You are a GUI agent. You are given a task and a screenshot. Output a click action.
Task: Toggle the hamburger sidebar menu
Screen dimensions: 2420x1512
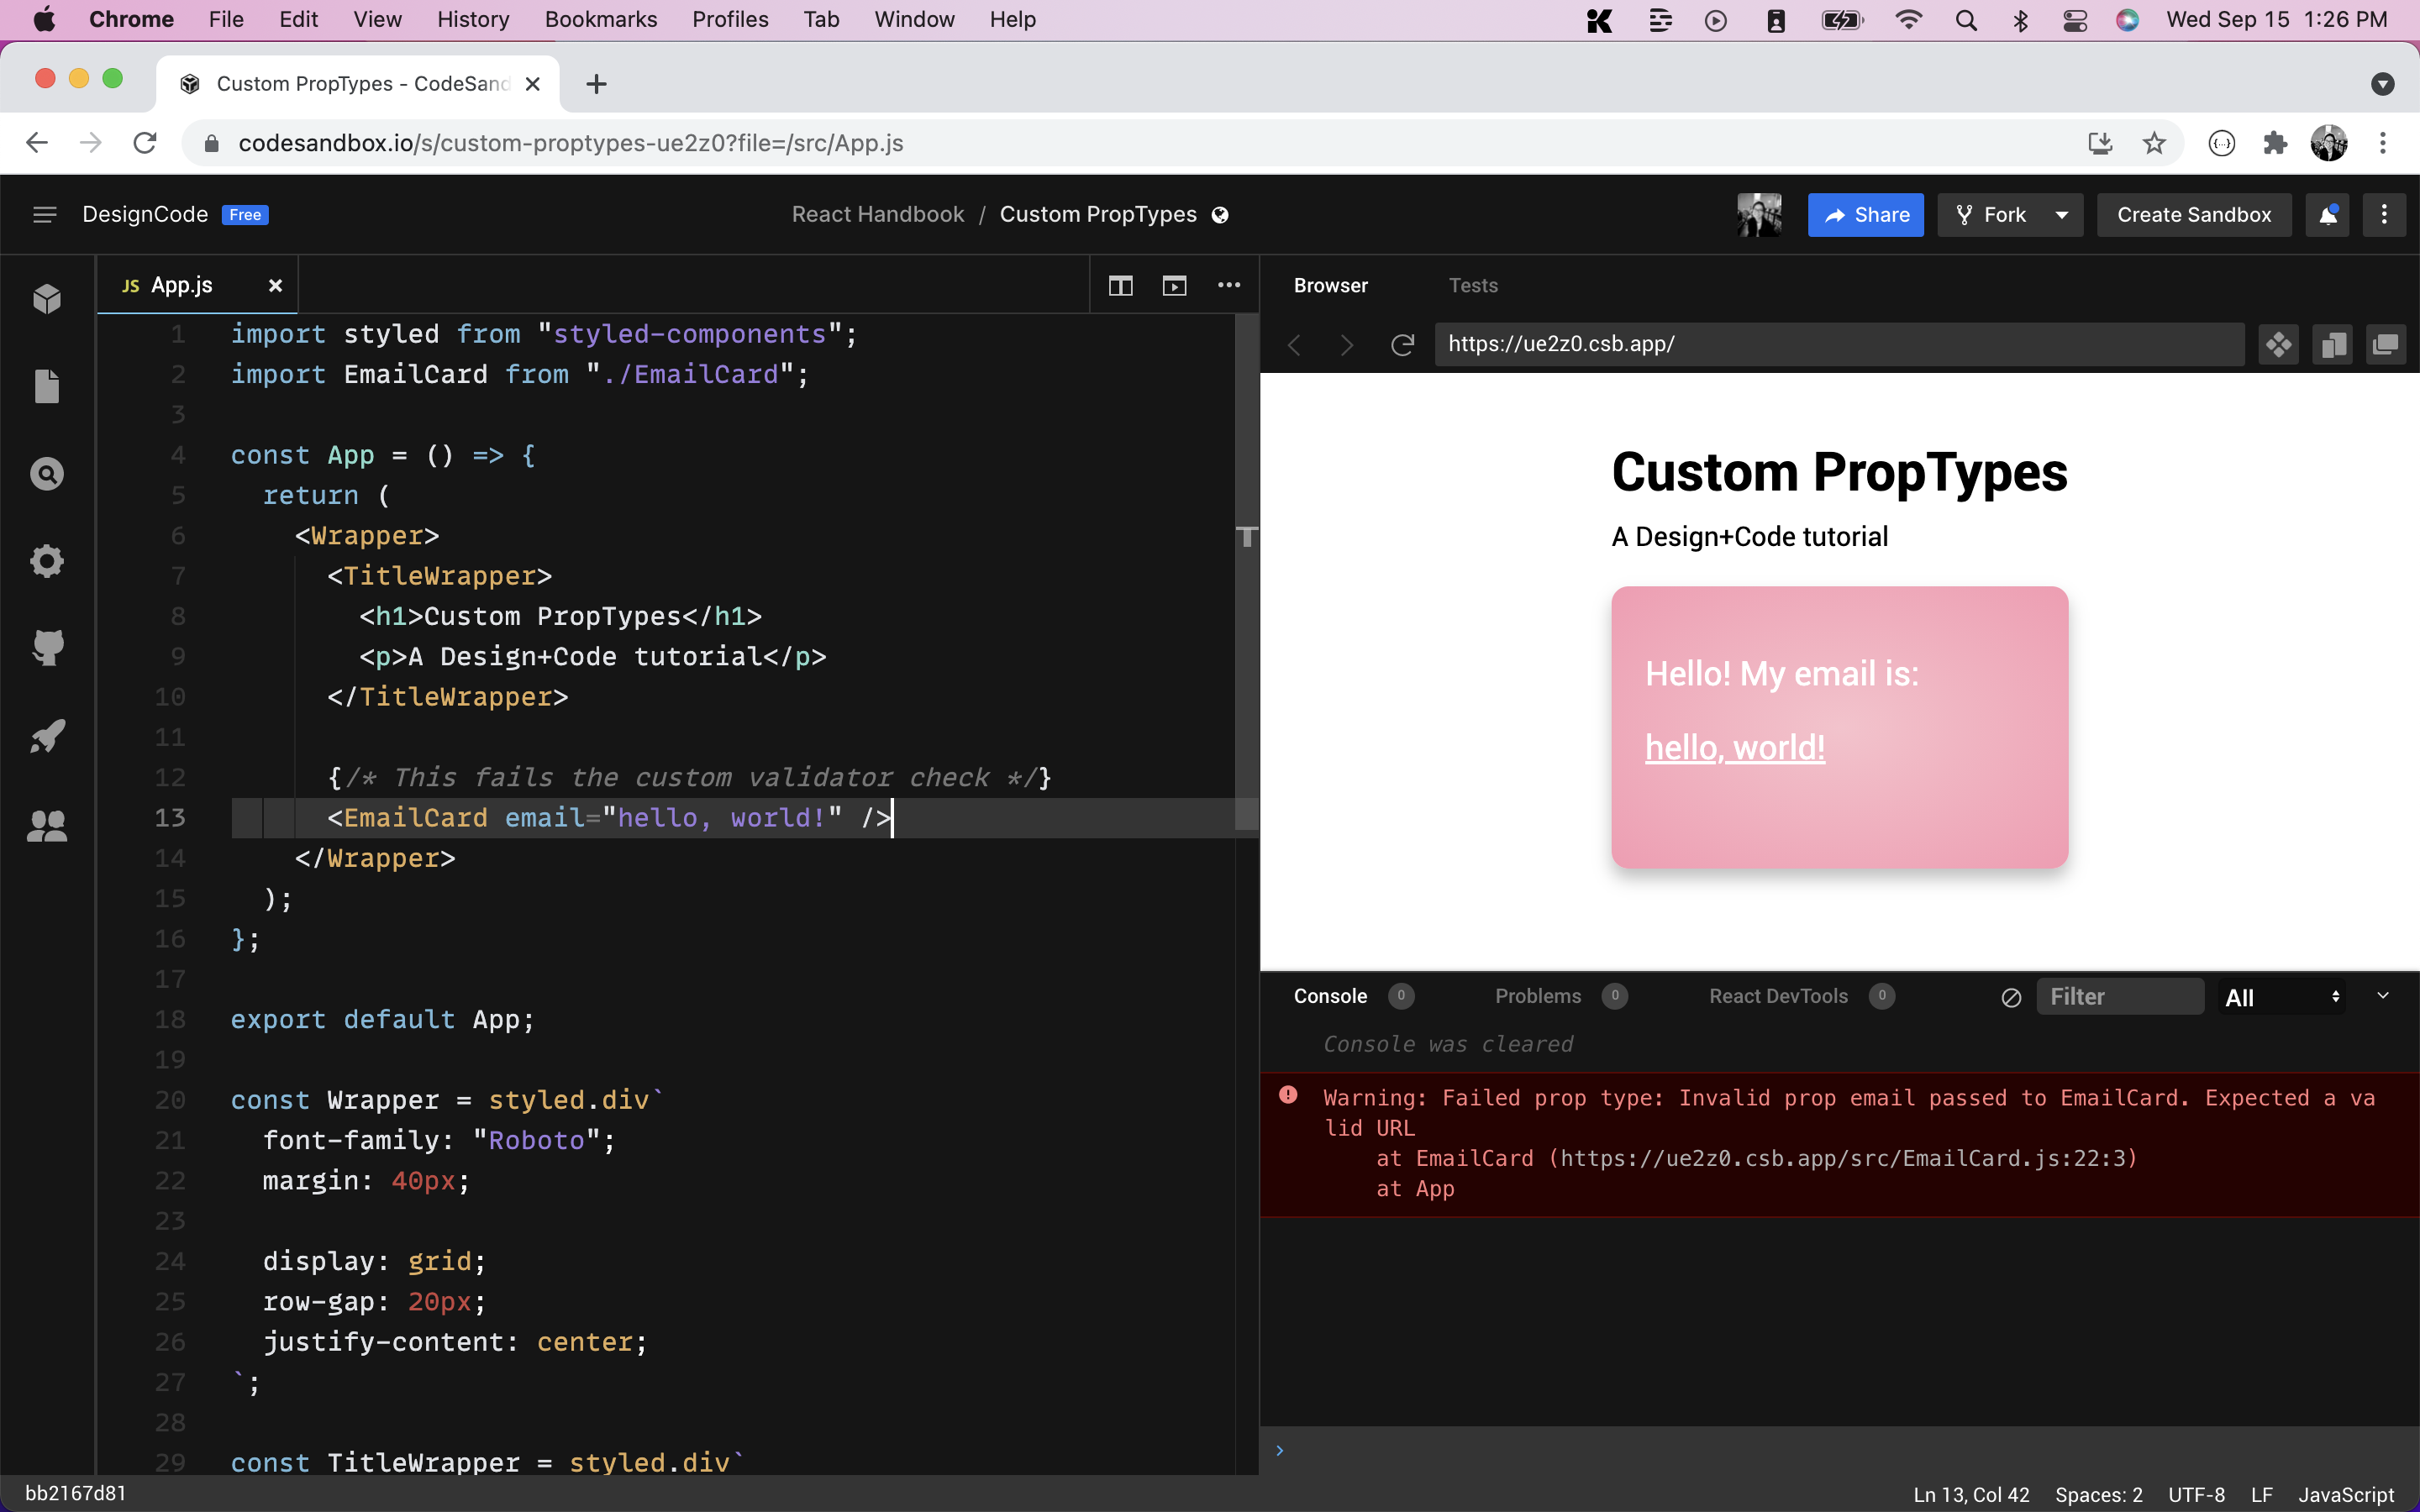click(x=44, y=215)
